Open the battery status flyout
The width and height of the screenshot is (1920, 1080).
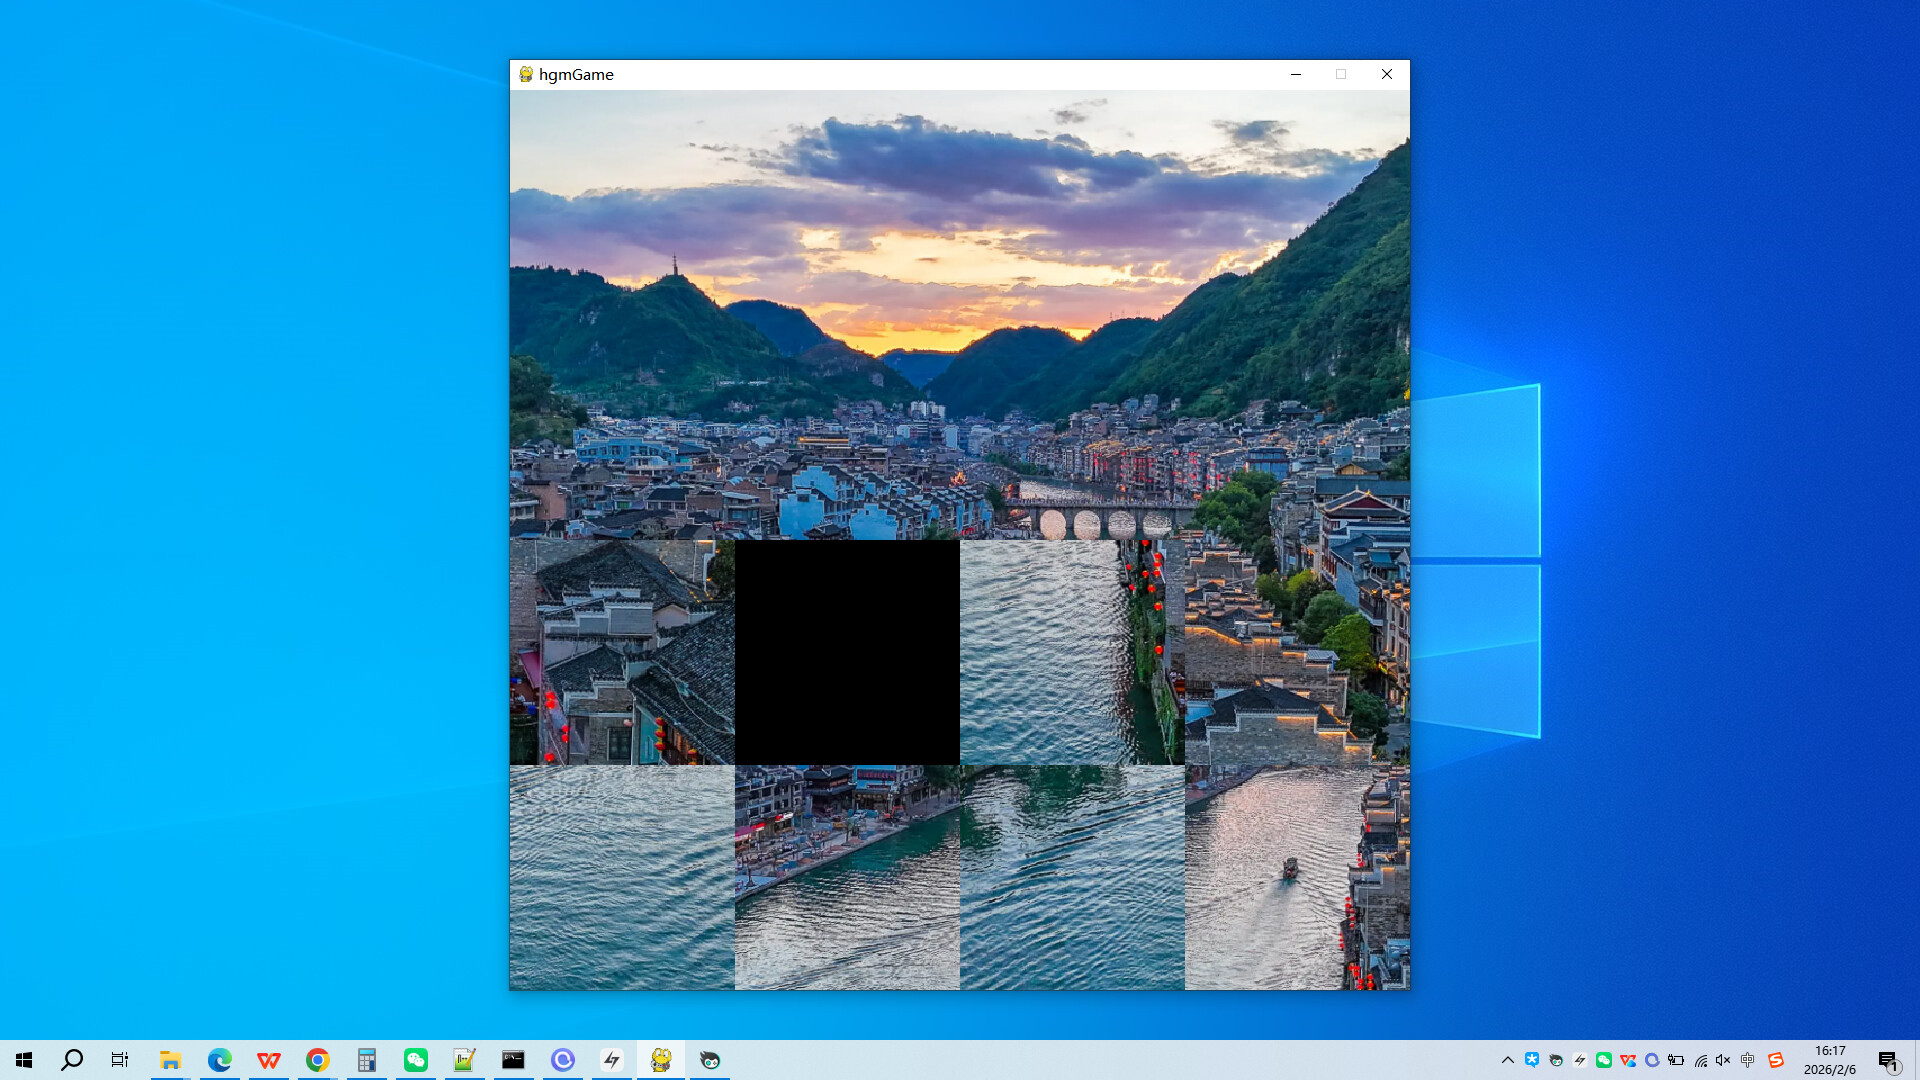tap(1677, 1060)
